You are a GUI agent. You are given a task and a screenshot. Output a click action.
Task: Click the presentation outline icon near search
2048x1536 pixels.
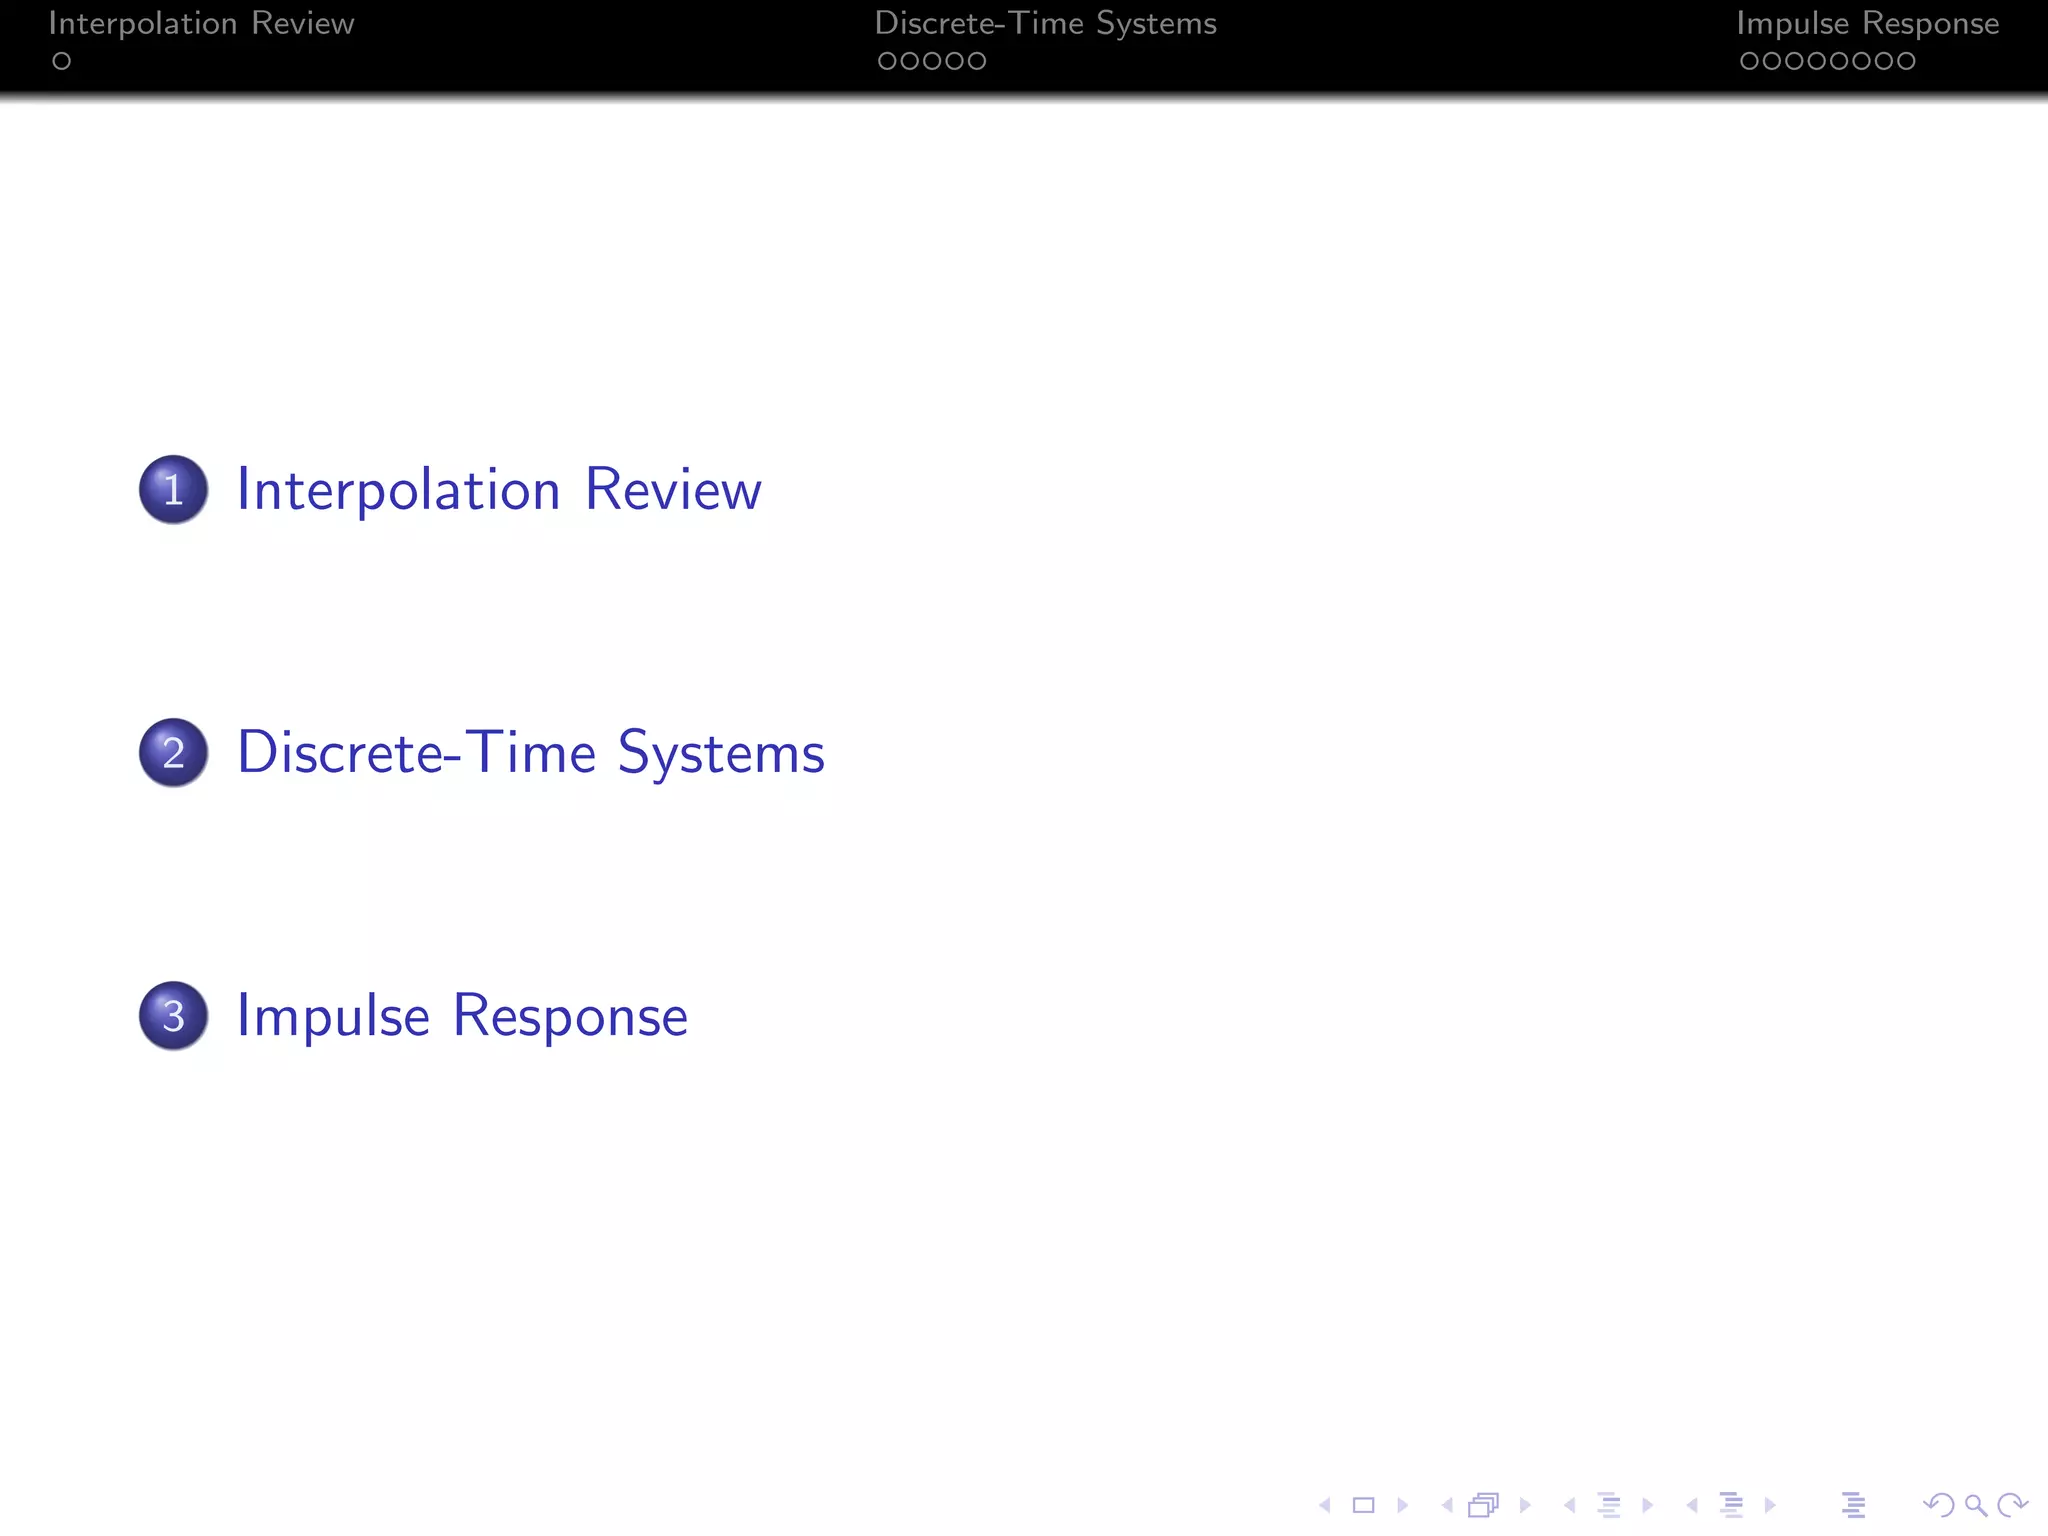[x=1853, y=1505]
